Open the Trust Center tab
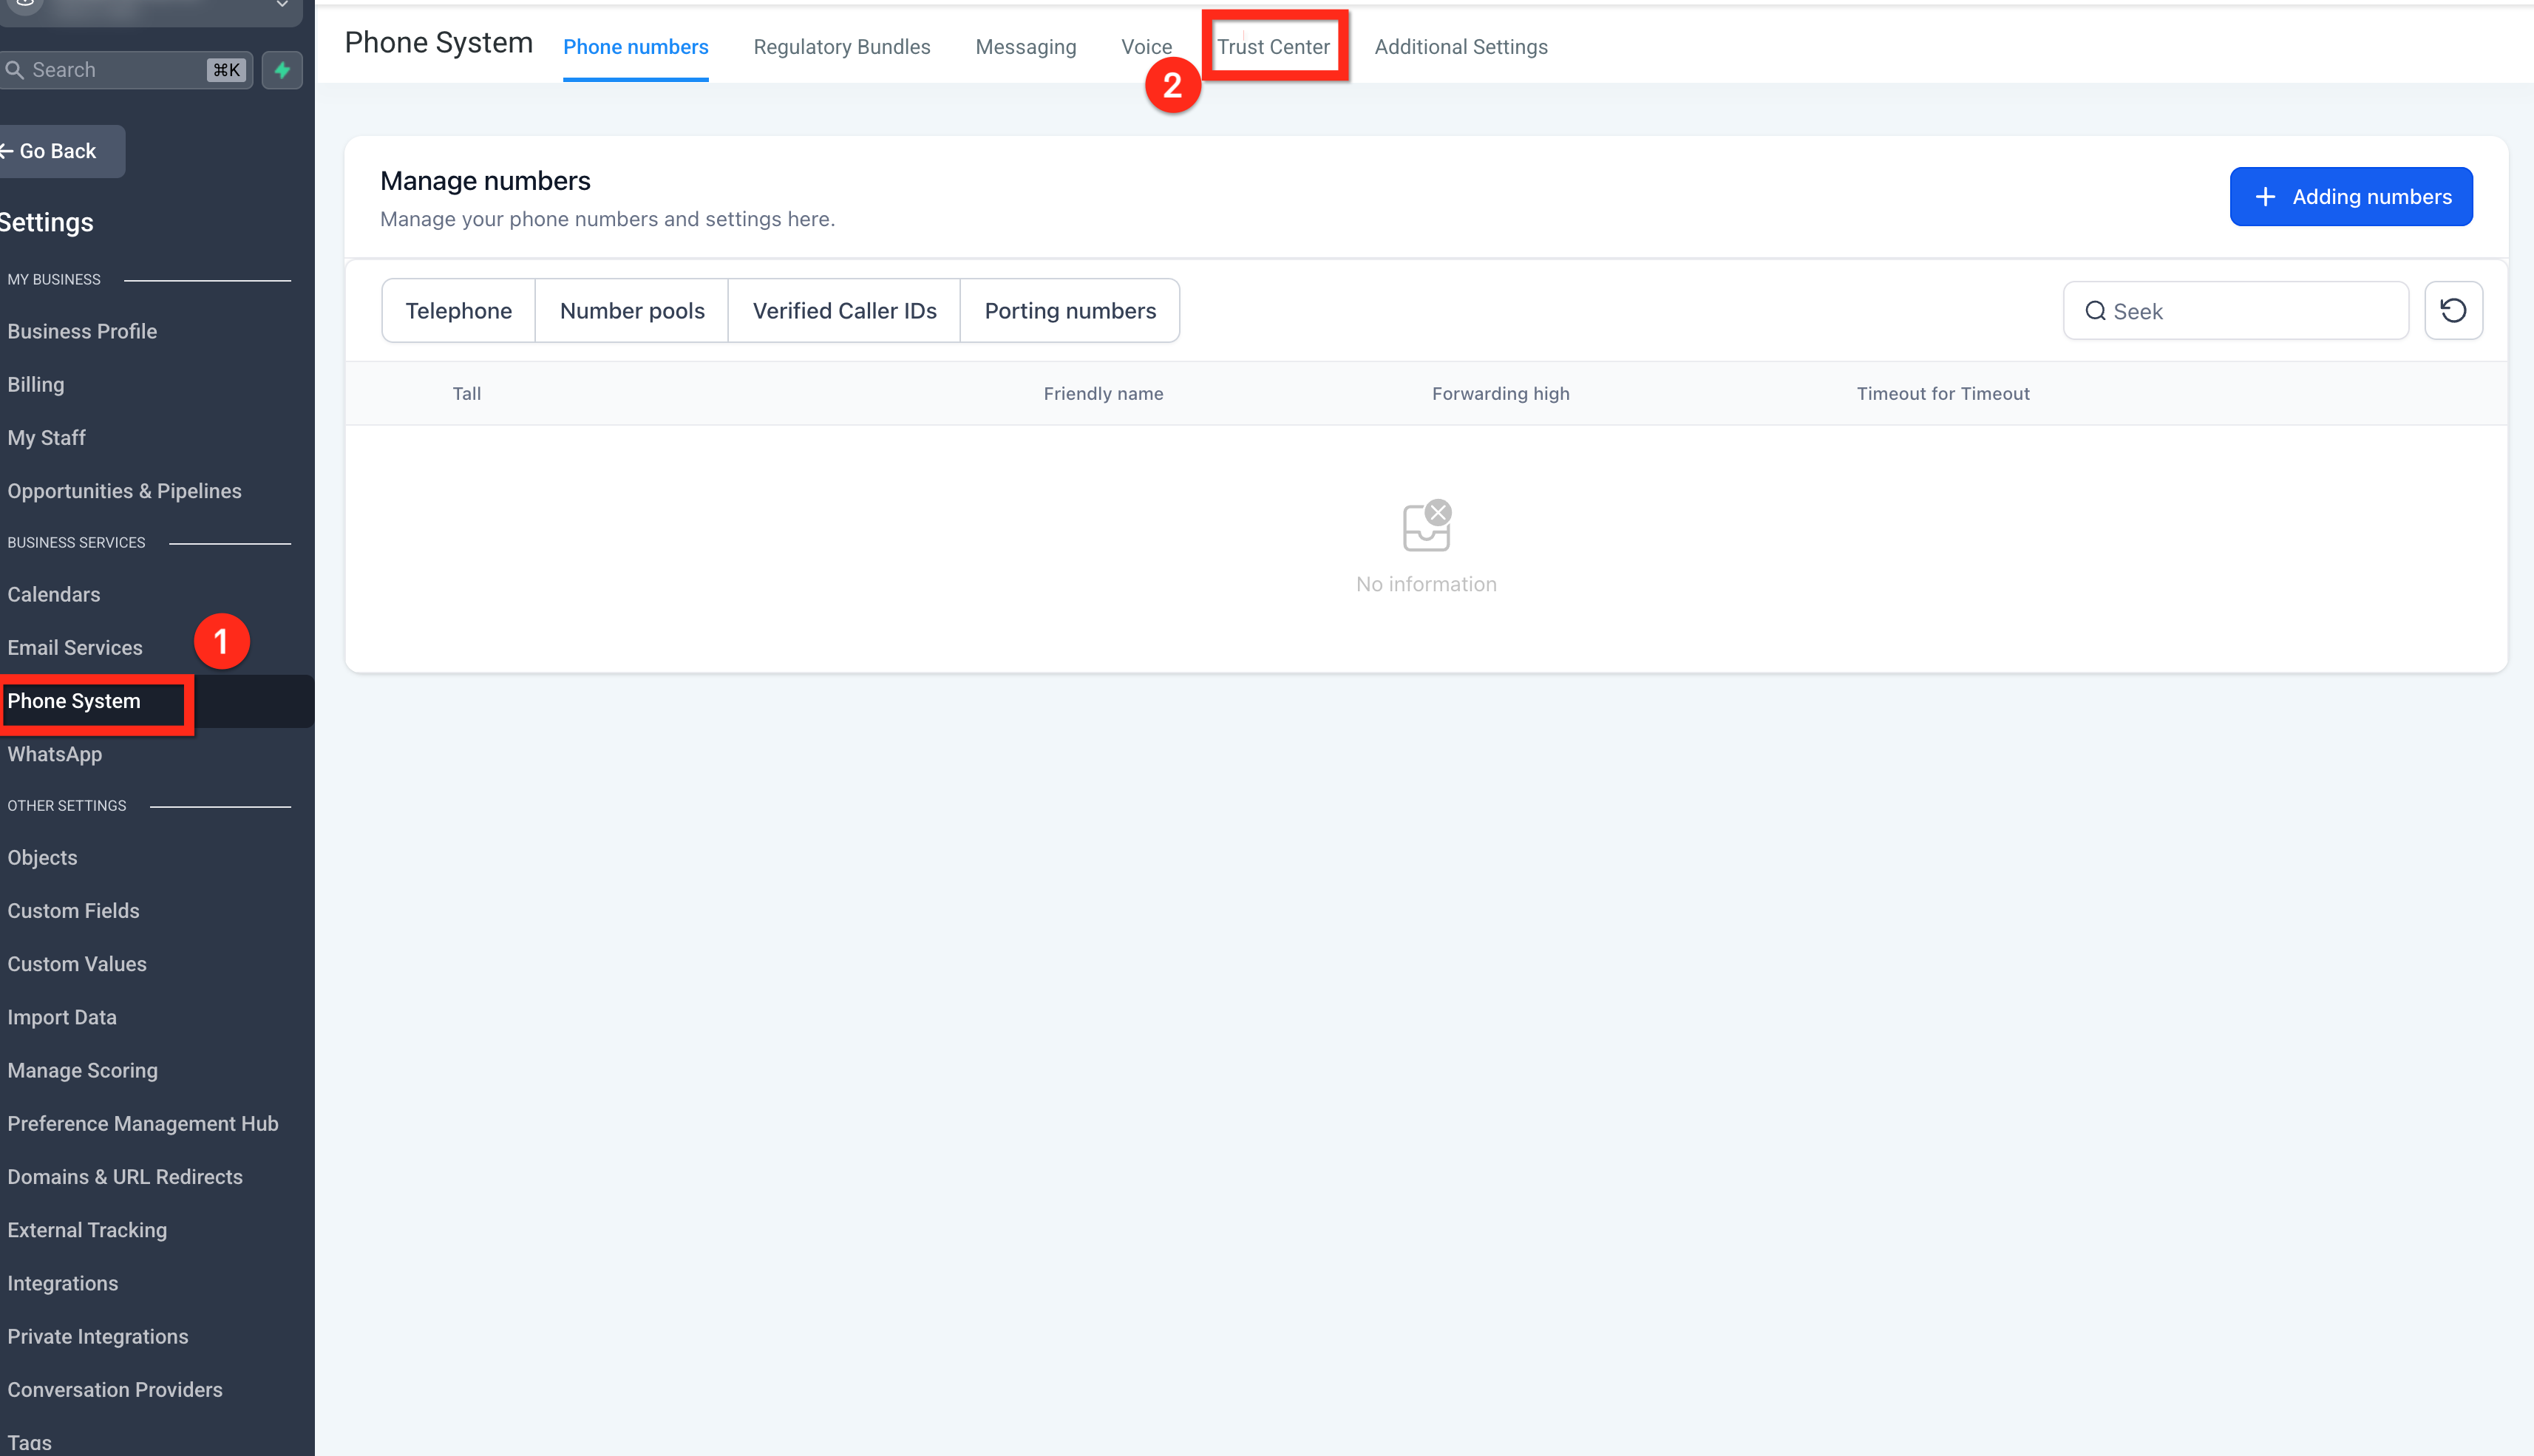This screenshot has height=1456, width=2534. coord(1273,46)
